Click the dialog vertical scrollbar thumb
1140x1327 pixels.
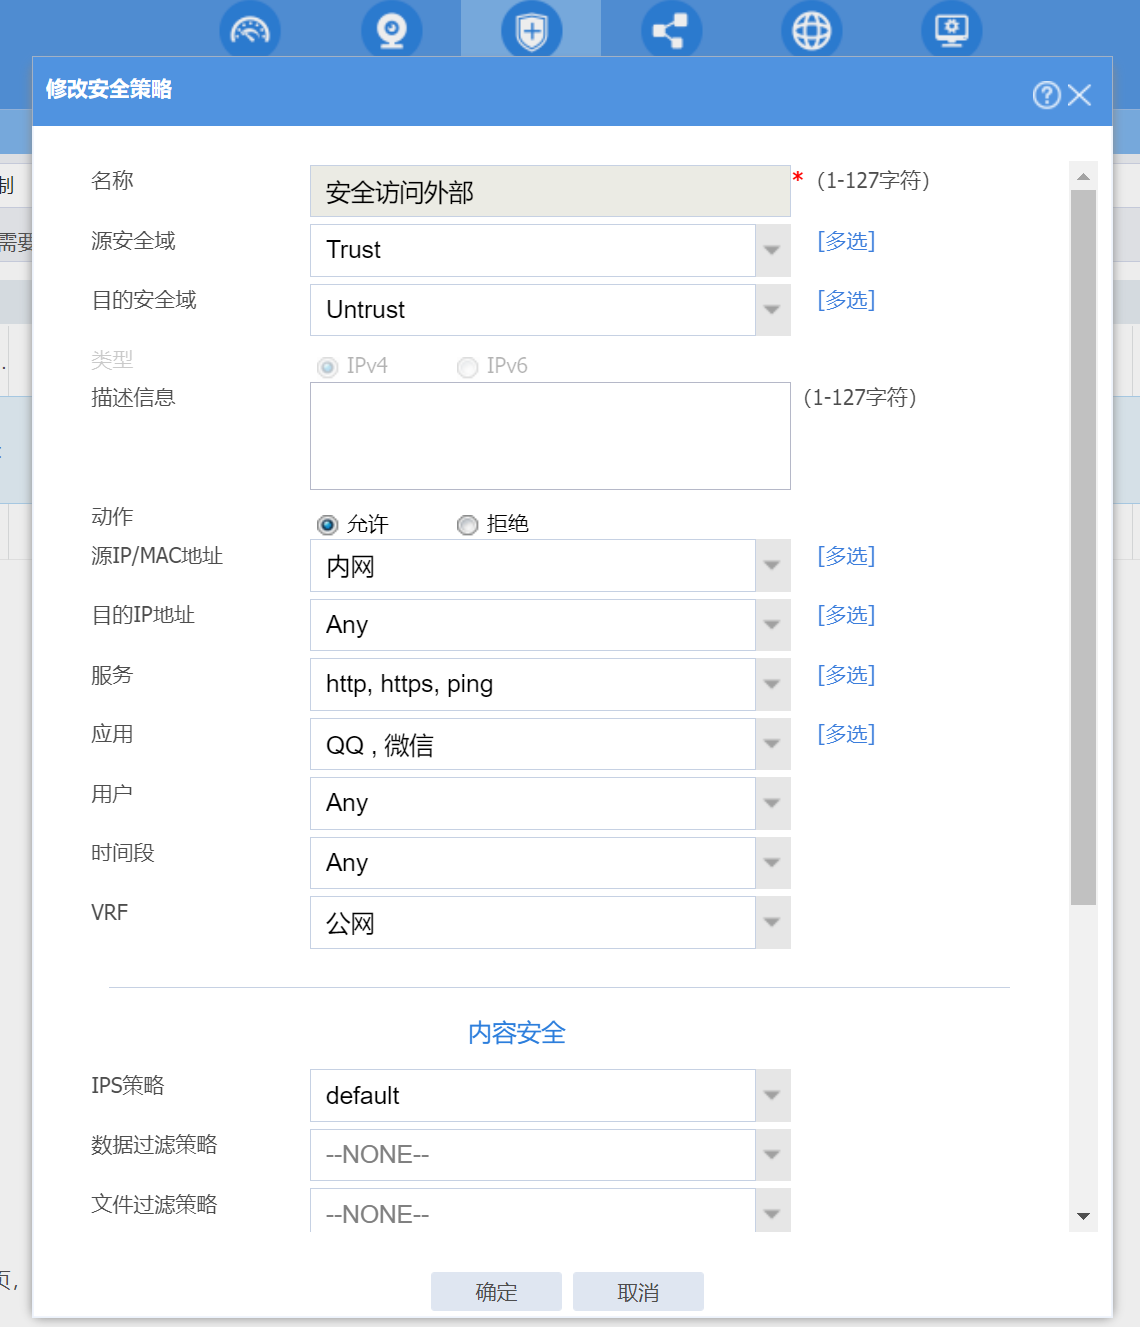1083,548
